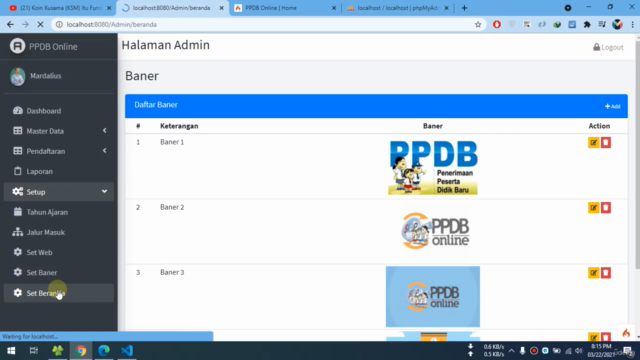Click the 'Baner 1' description text
640x360 pixels.
pyautogui.click(x=172, y=142)
